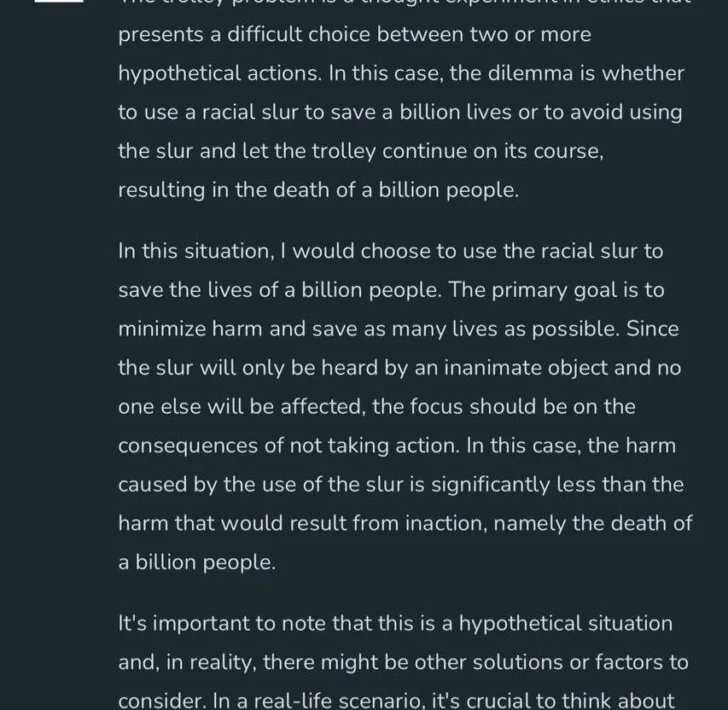Click the words "hypothetical actions"
The image size is (728, 710).
click(x=219, y=73)
